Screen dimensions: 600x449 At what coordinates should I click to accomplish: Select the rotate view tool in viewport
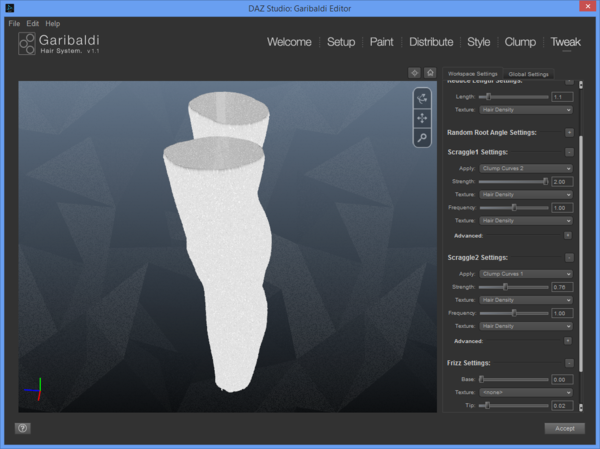(x=422, y=99)
